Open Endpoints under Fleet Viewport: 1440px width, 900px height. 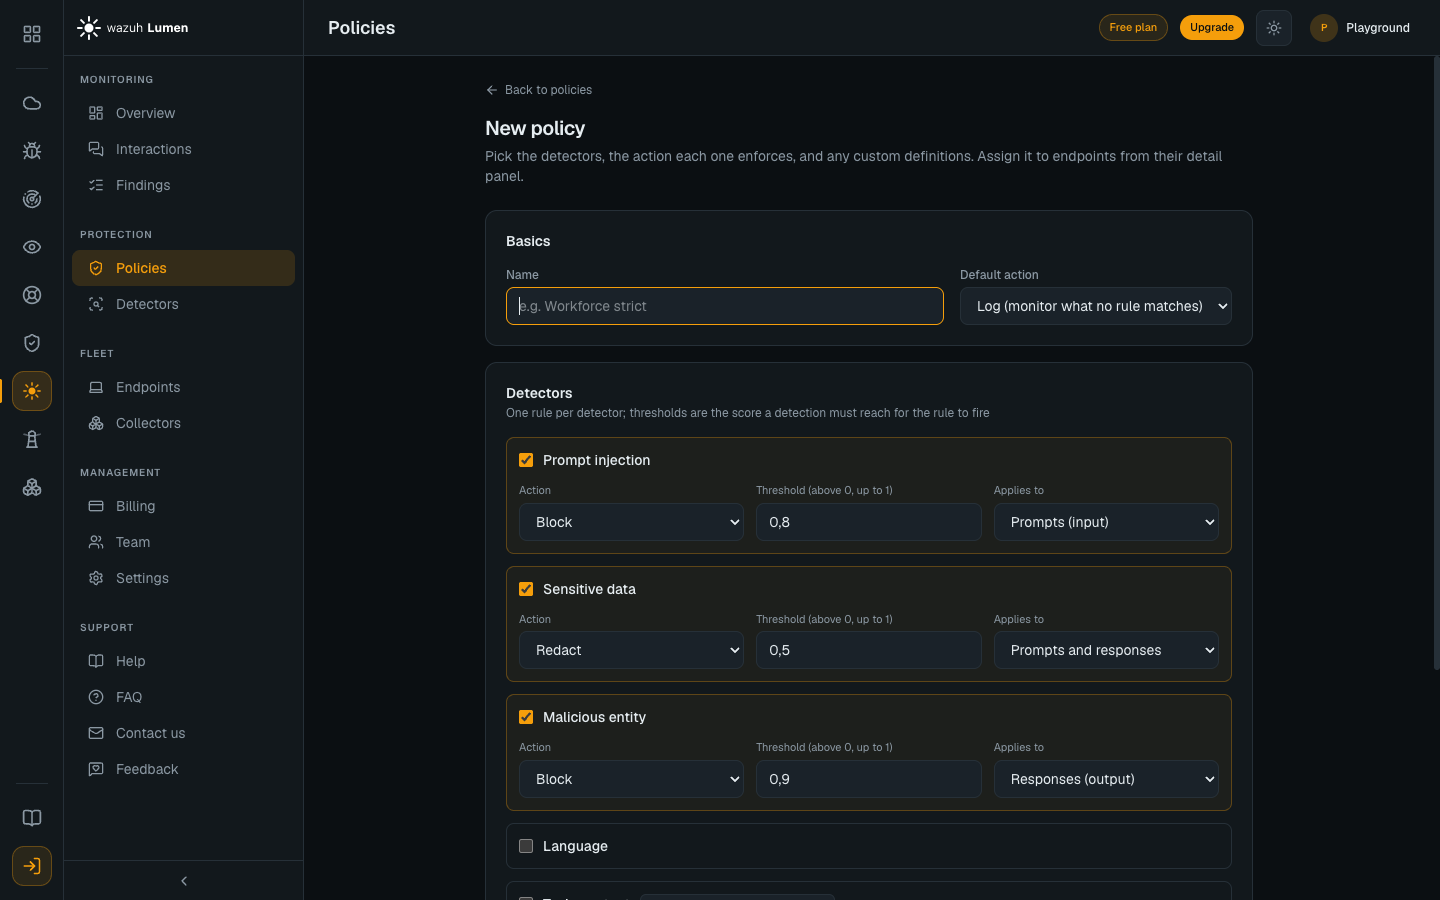(x=183, y=387)
